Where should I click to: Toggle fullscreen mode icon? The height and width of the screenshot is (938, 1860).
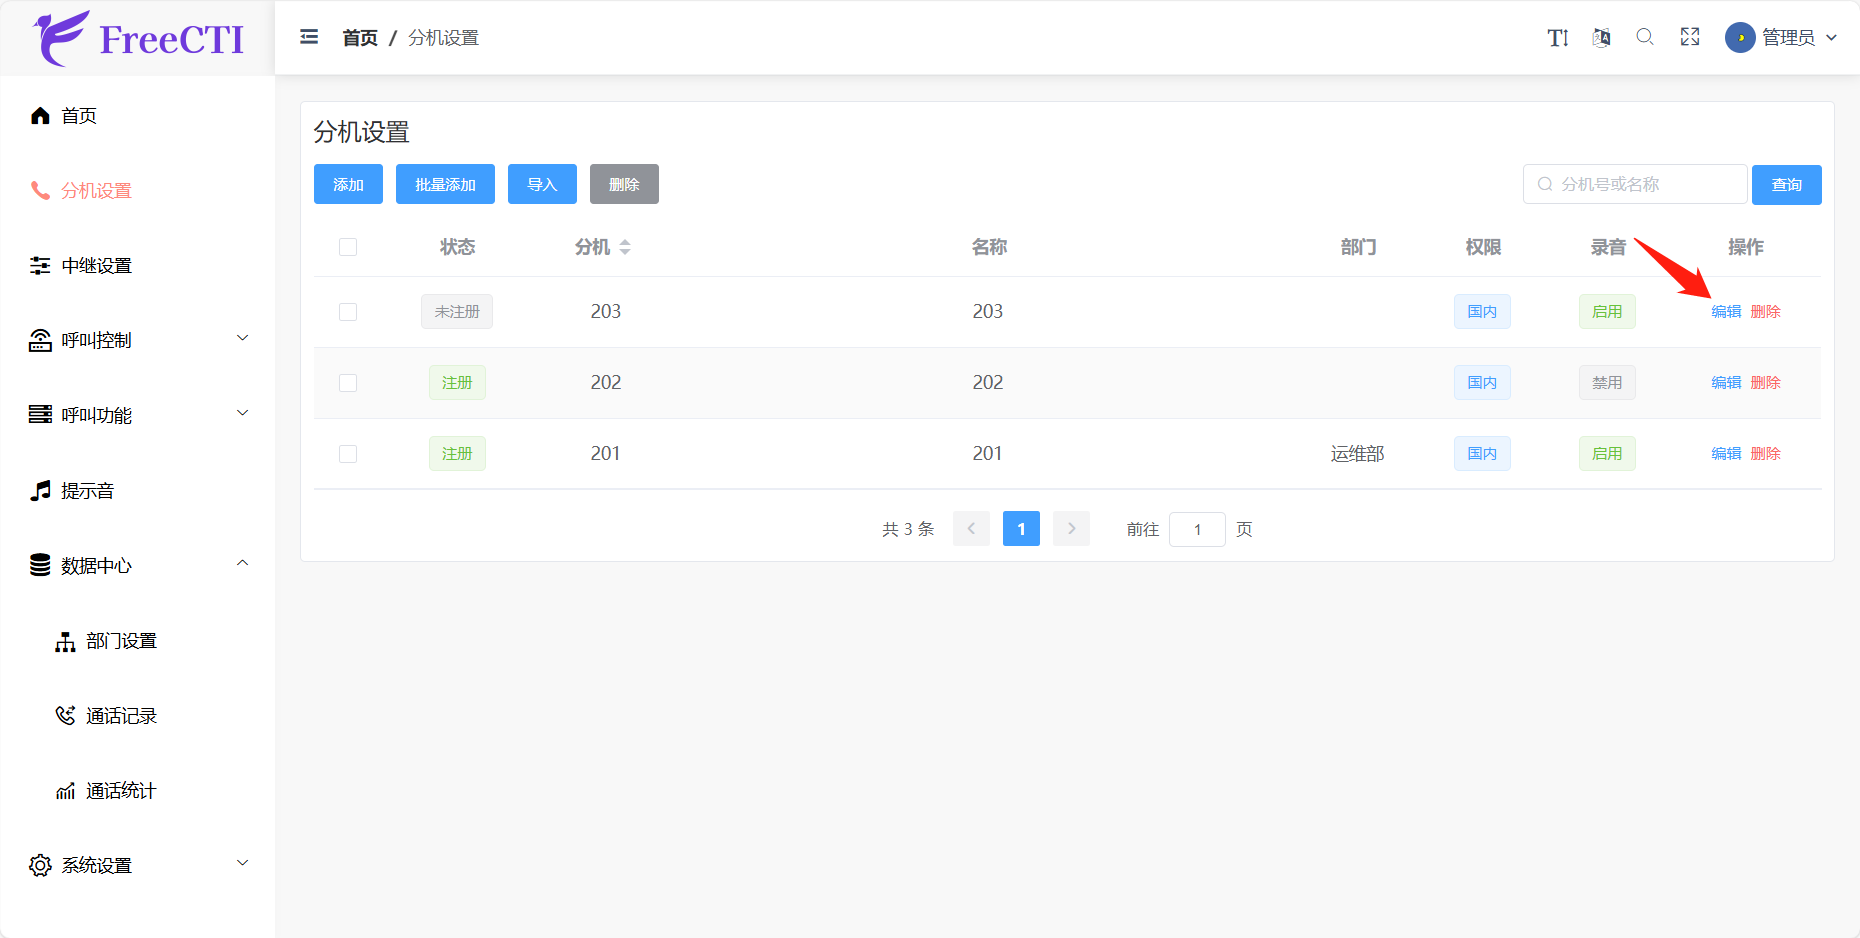(1690, 37)
